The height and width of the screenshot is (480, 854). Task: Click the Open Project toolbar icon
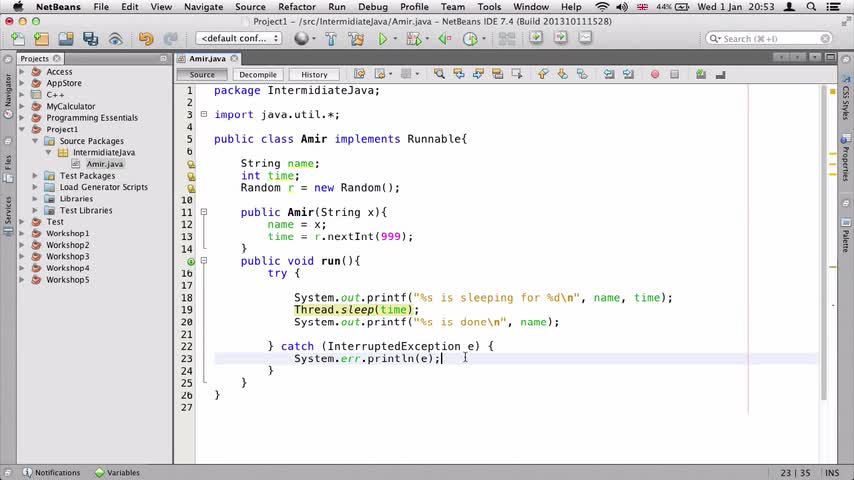pyautogui.click(x=66, y=39)
